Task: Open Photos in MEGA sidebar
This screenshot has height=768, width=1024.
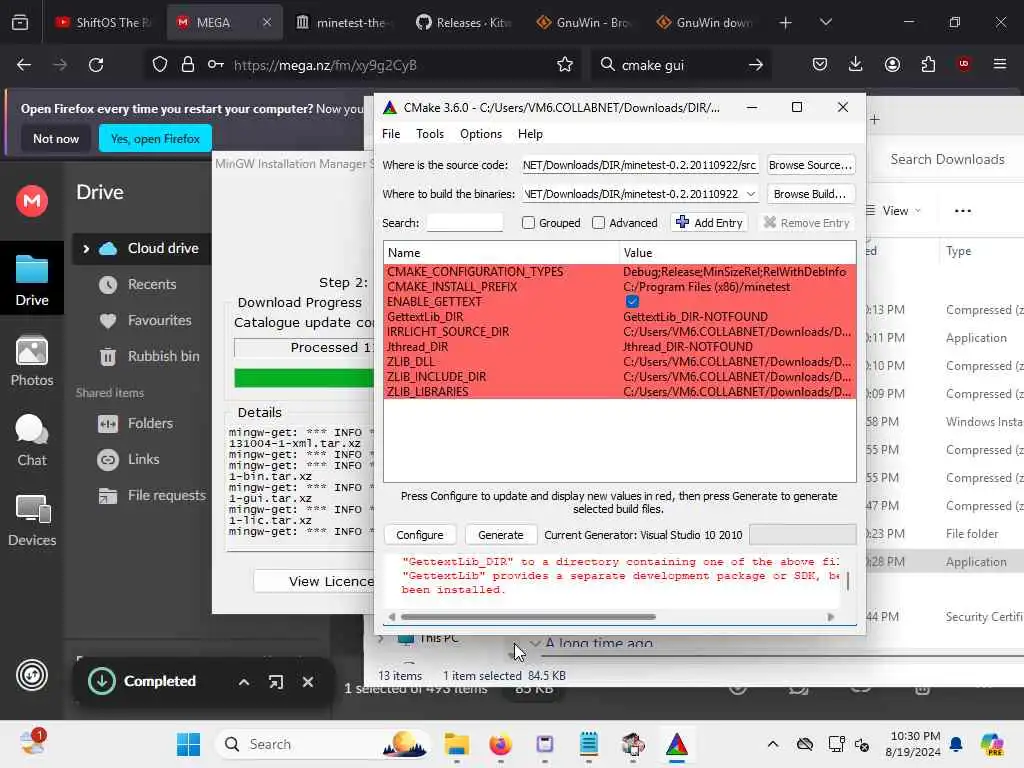Action: click(32, 361)
